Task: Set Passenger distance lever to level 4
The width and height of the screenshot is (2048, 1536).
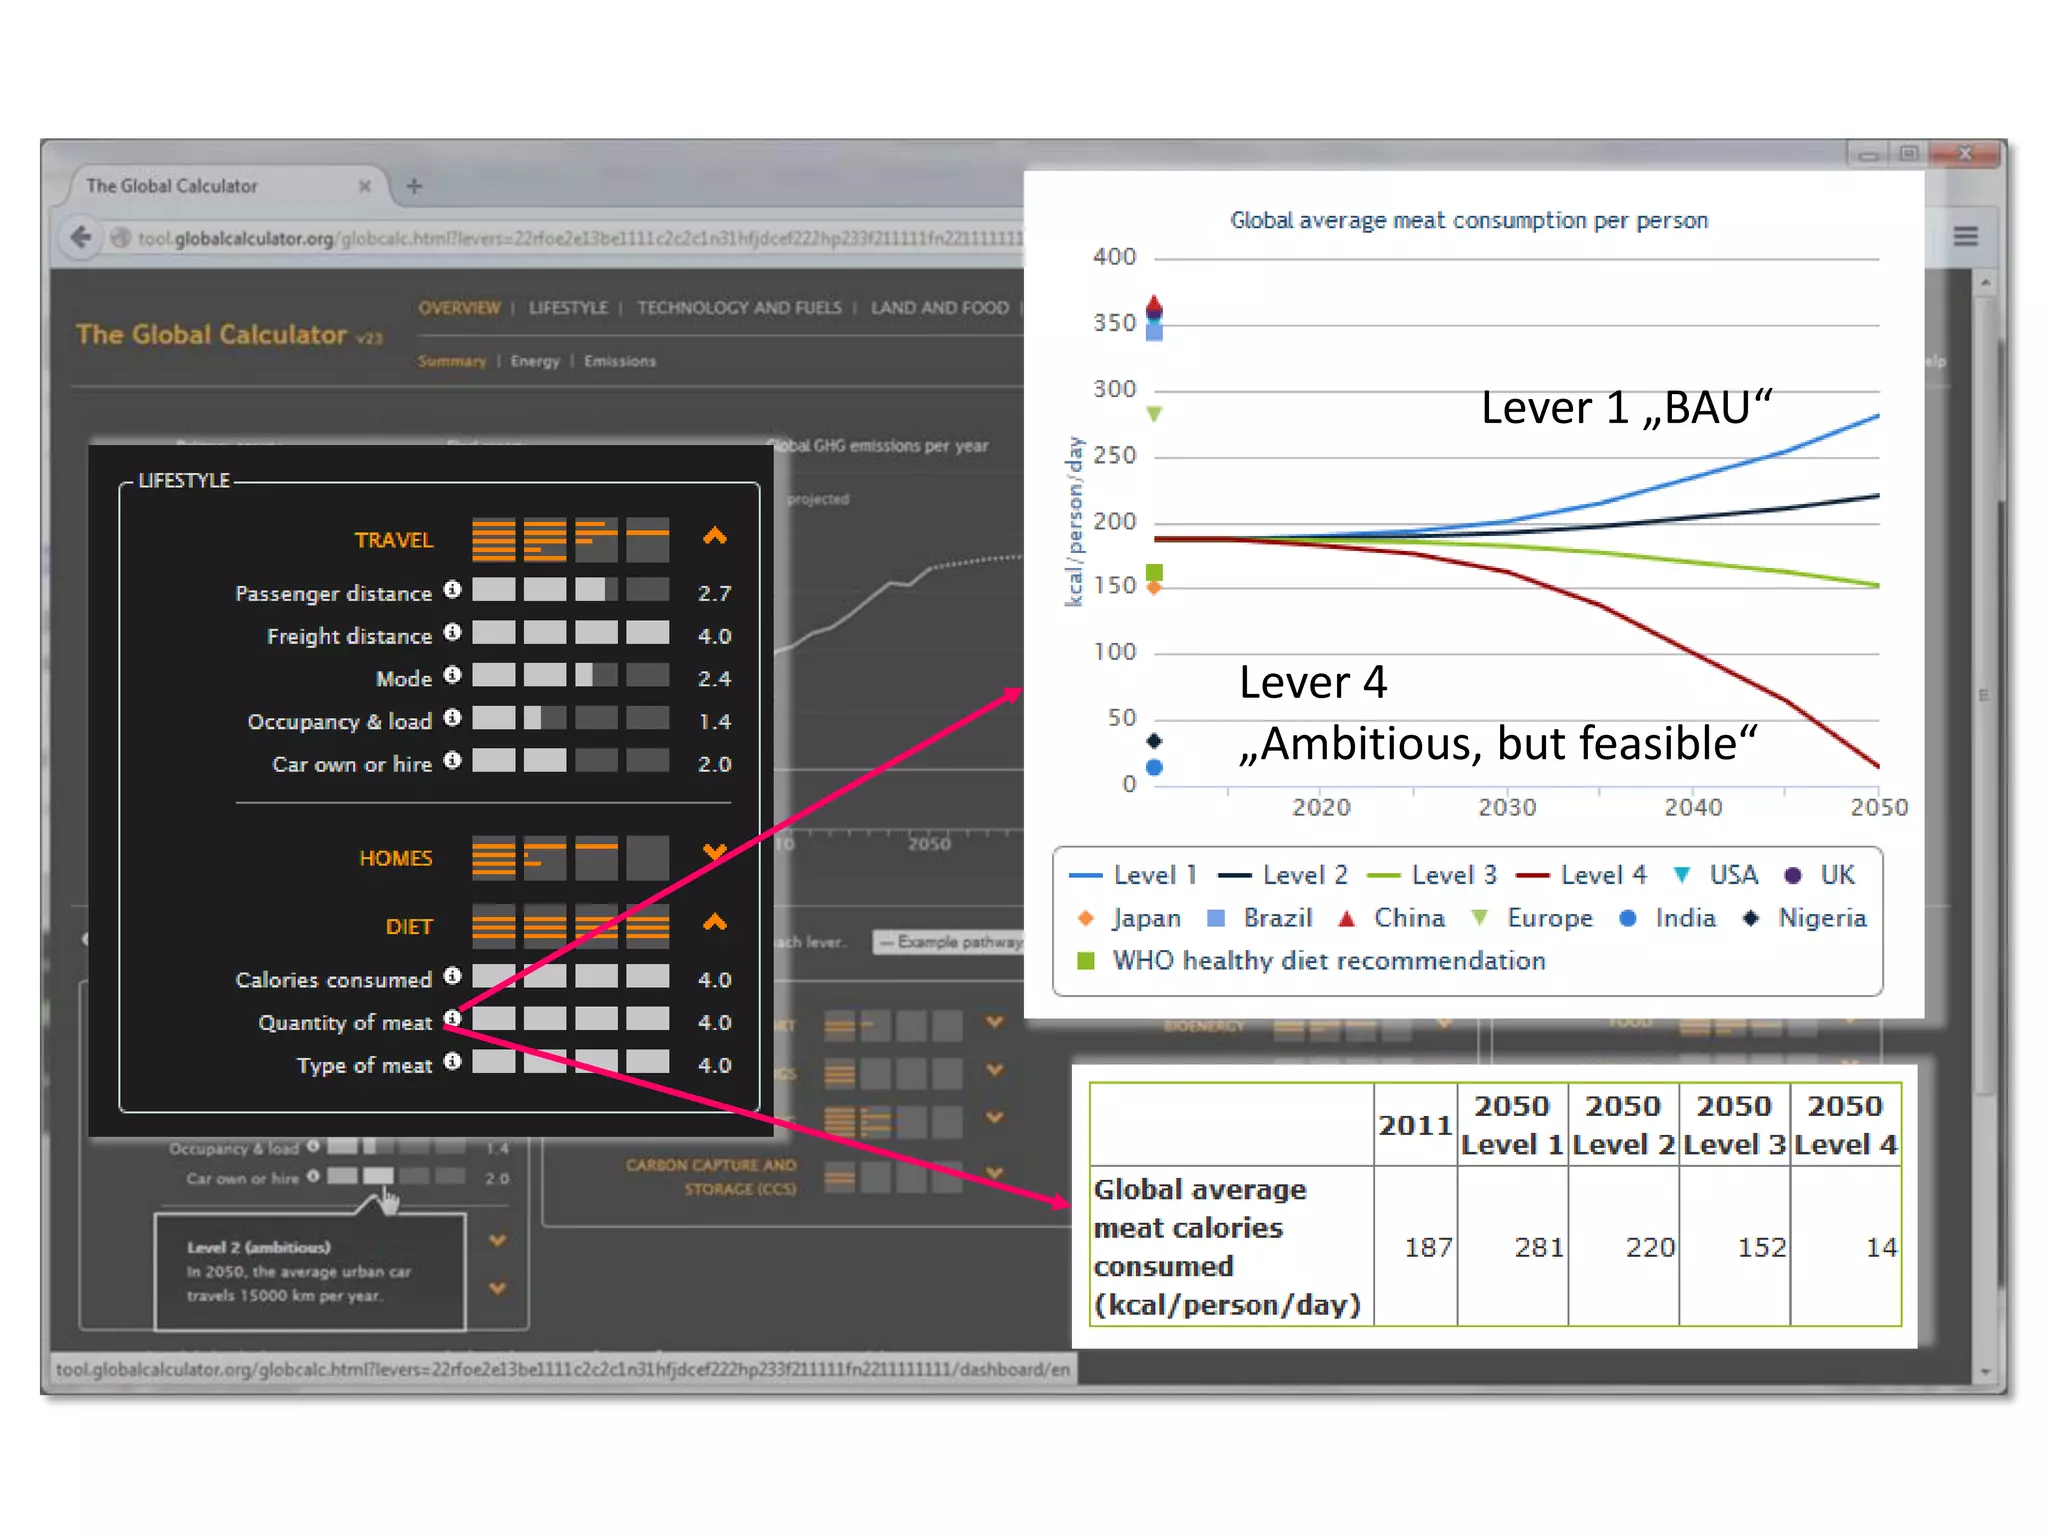Action: tap(647, 590)
